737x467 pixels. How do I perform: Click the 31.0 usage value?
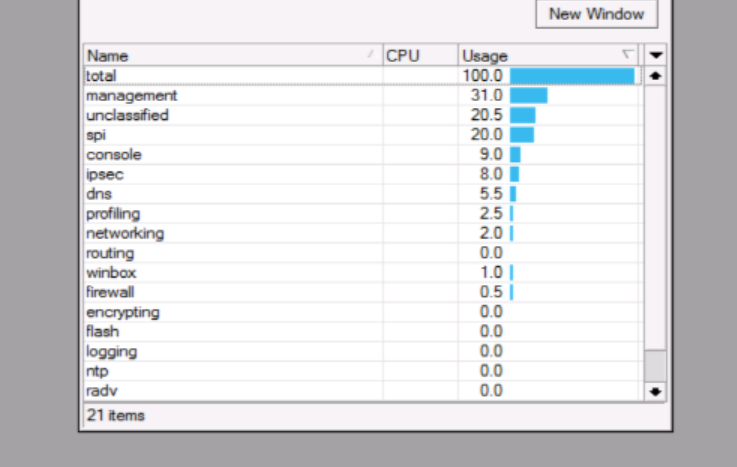coord(487,95)
